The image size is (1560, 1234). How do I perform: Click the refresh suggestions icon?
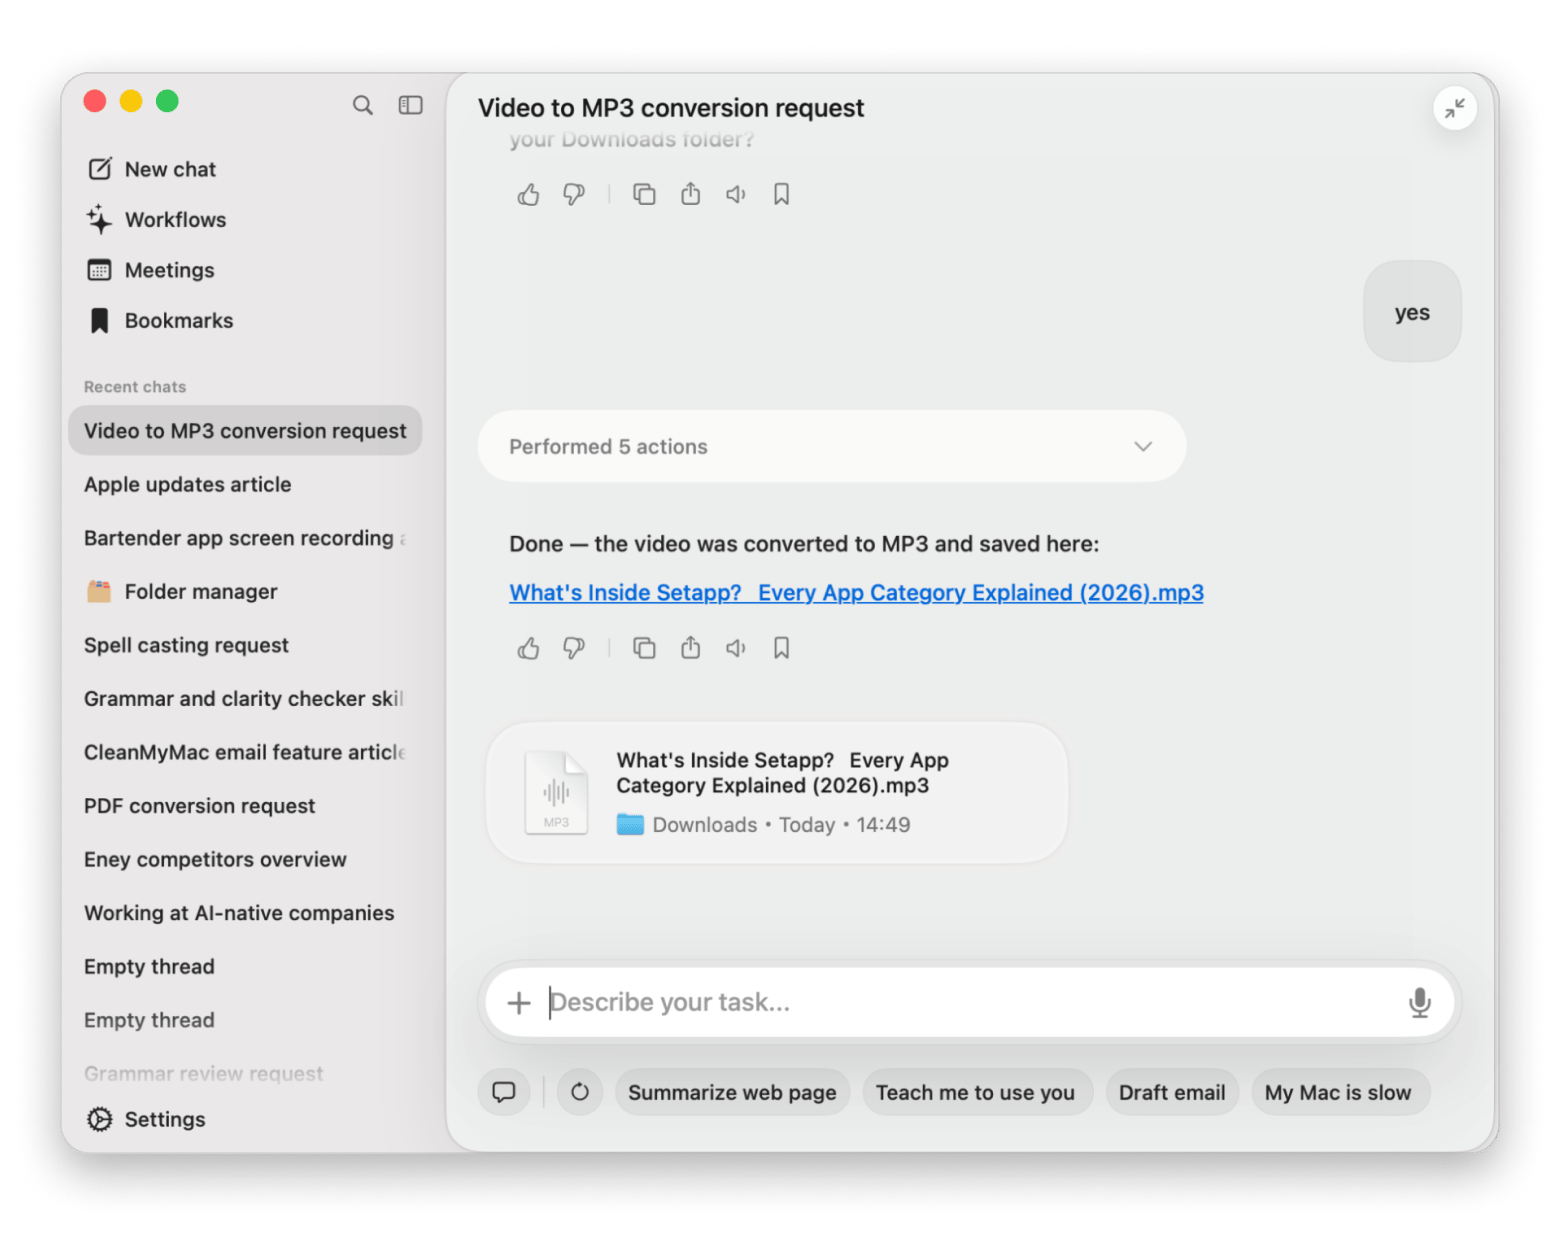click(580, 1092)
